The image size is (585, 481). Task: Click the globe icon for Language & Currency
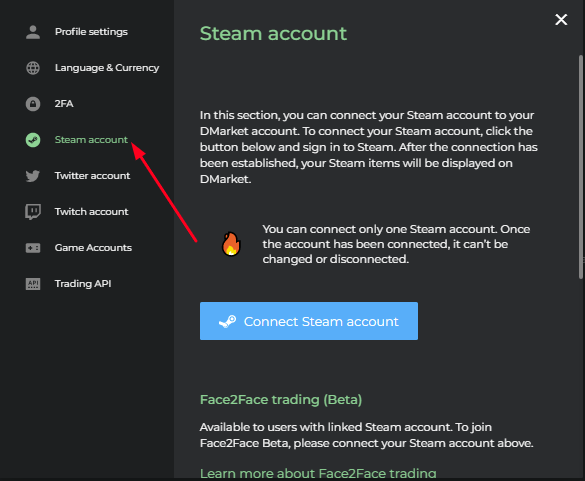click(33, 68)
